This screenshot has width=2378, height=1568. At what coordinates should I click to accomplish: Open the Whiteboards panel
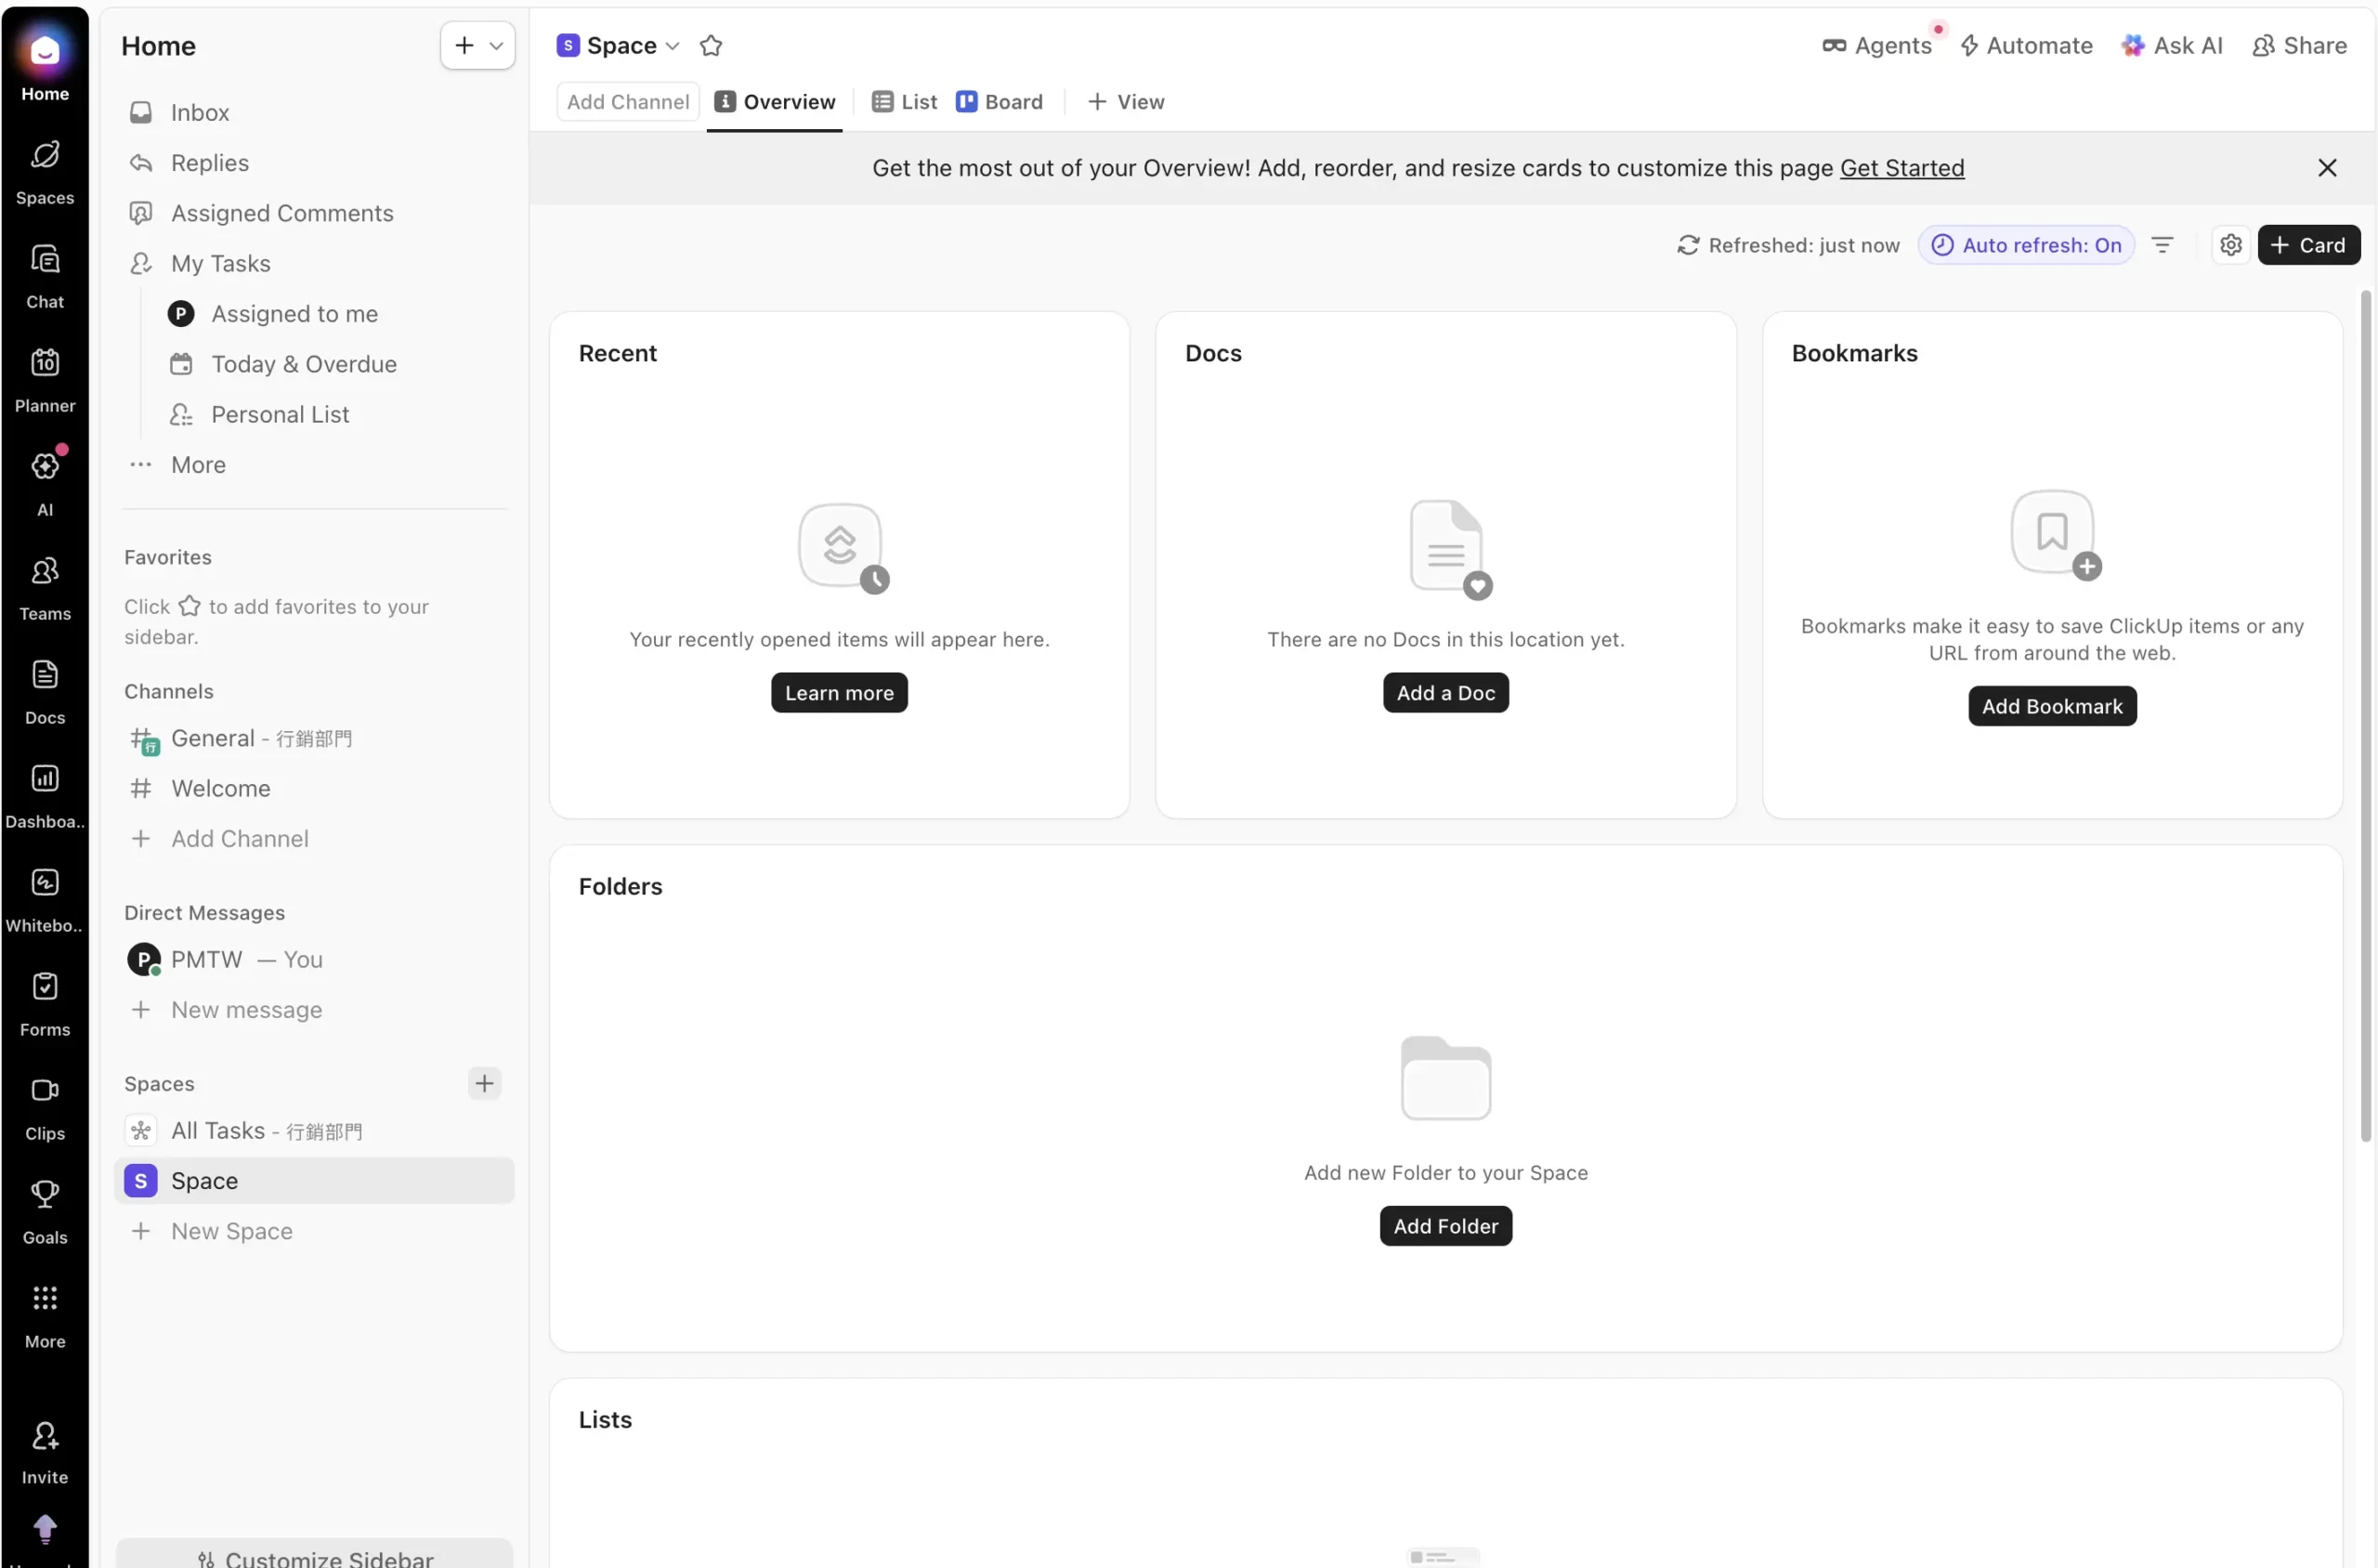(44, 895)
